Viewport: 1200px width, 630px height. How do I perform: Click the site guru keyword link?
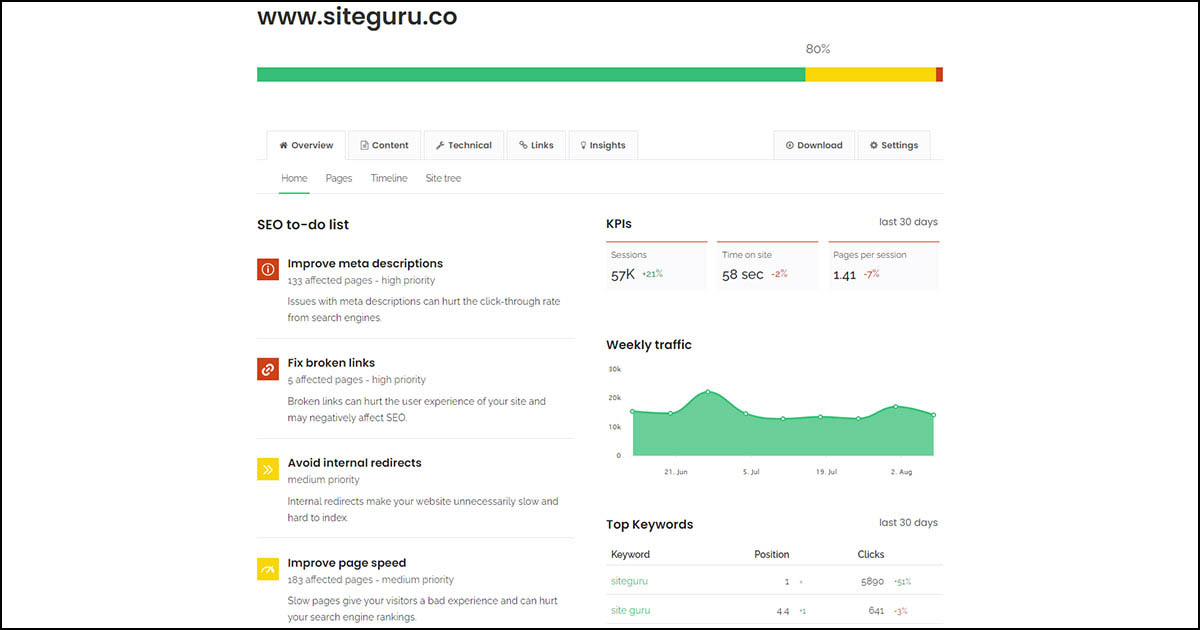[x=630, y=610]
